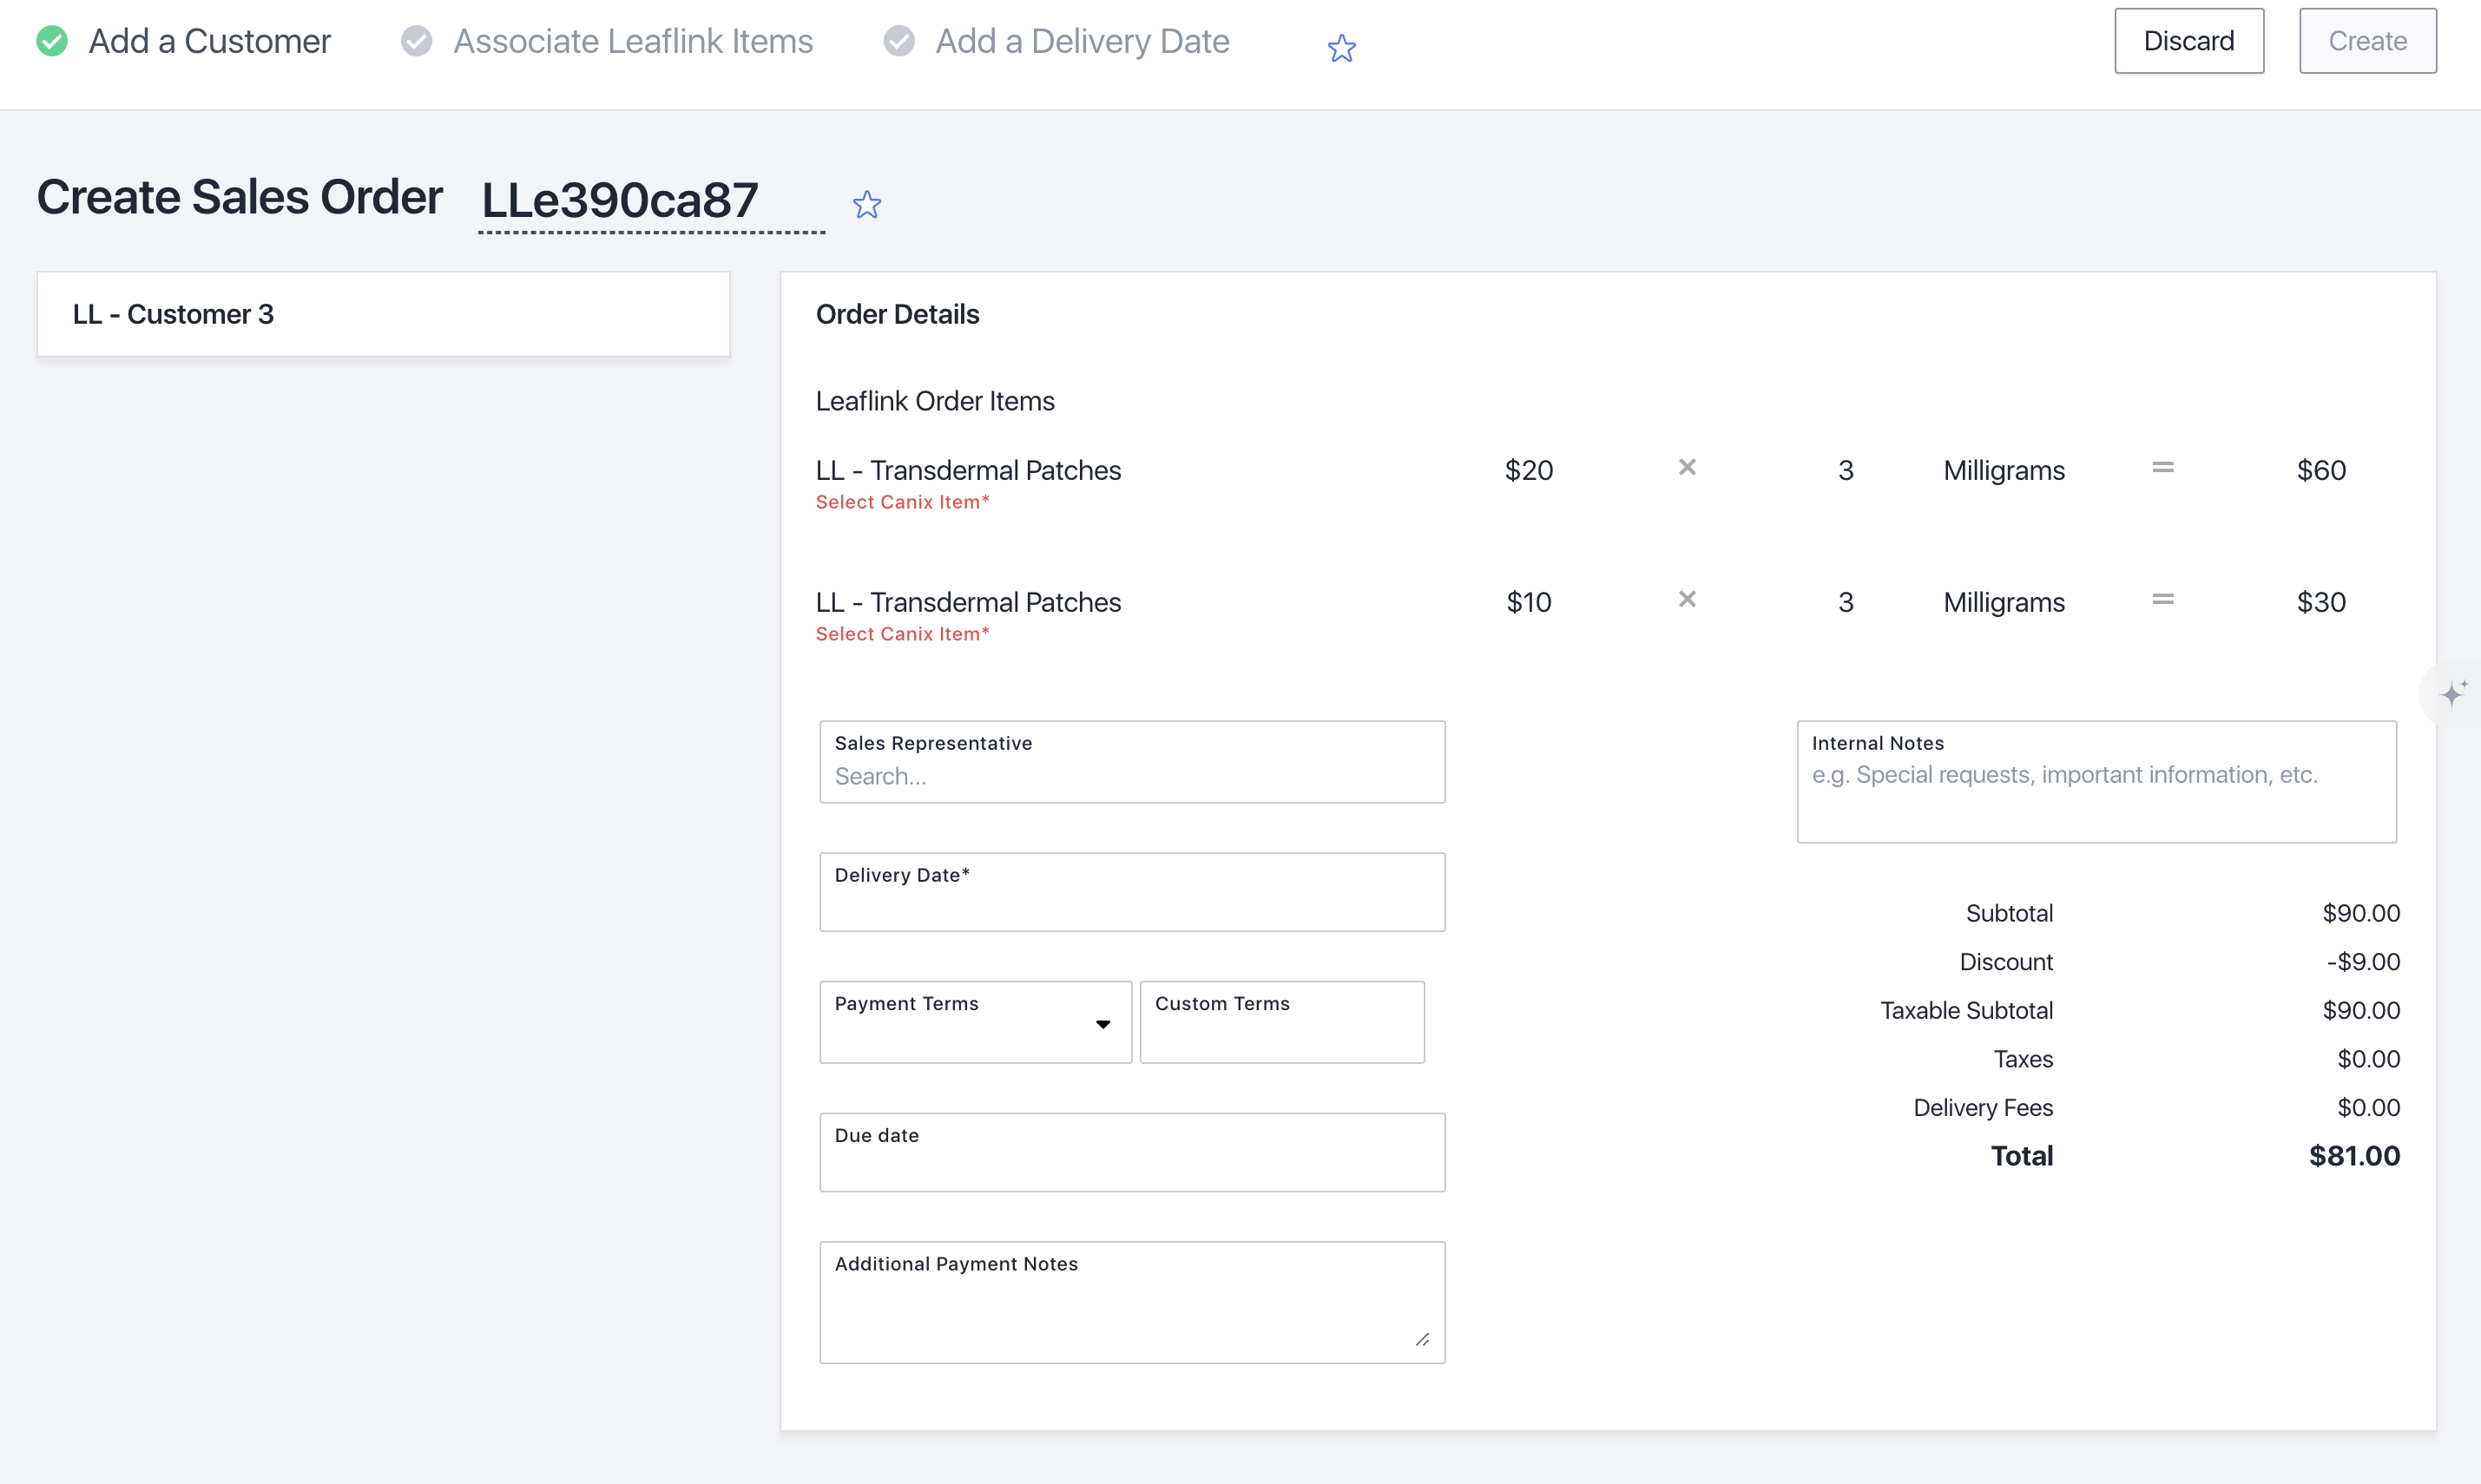2481x1484 pixels.
Task: Click the green check next to Add a Customer
Action: click(52, 41)
